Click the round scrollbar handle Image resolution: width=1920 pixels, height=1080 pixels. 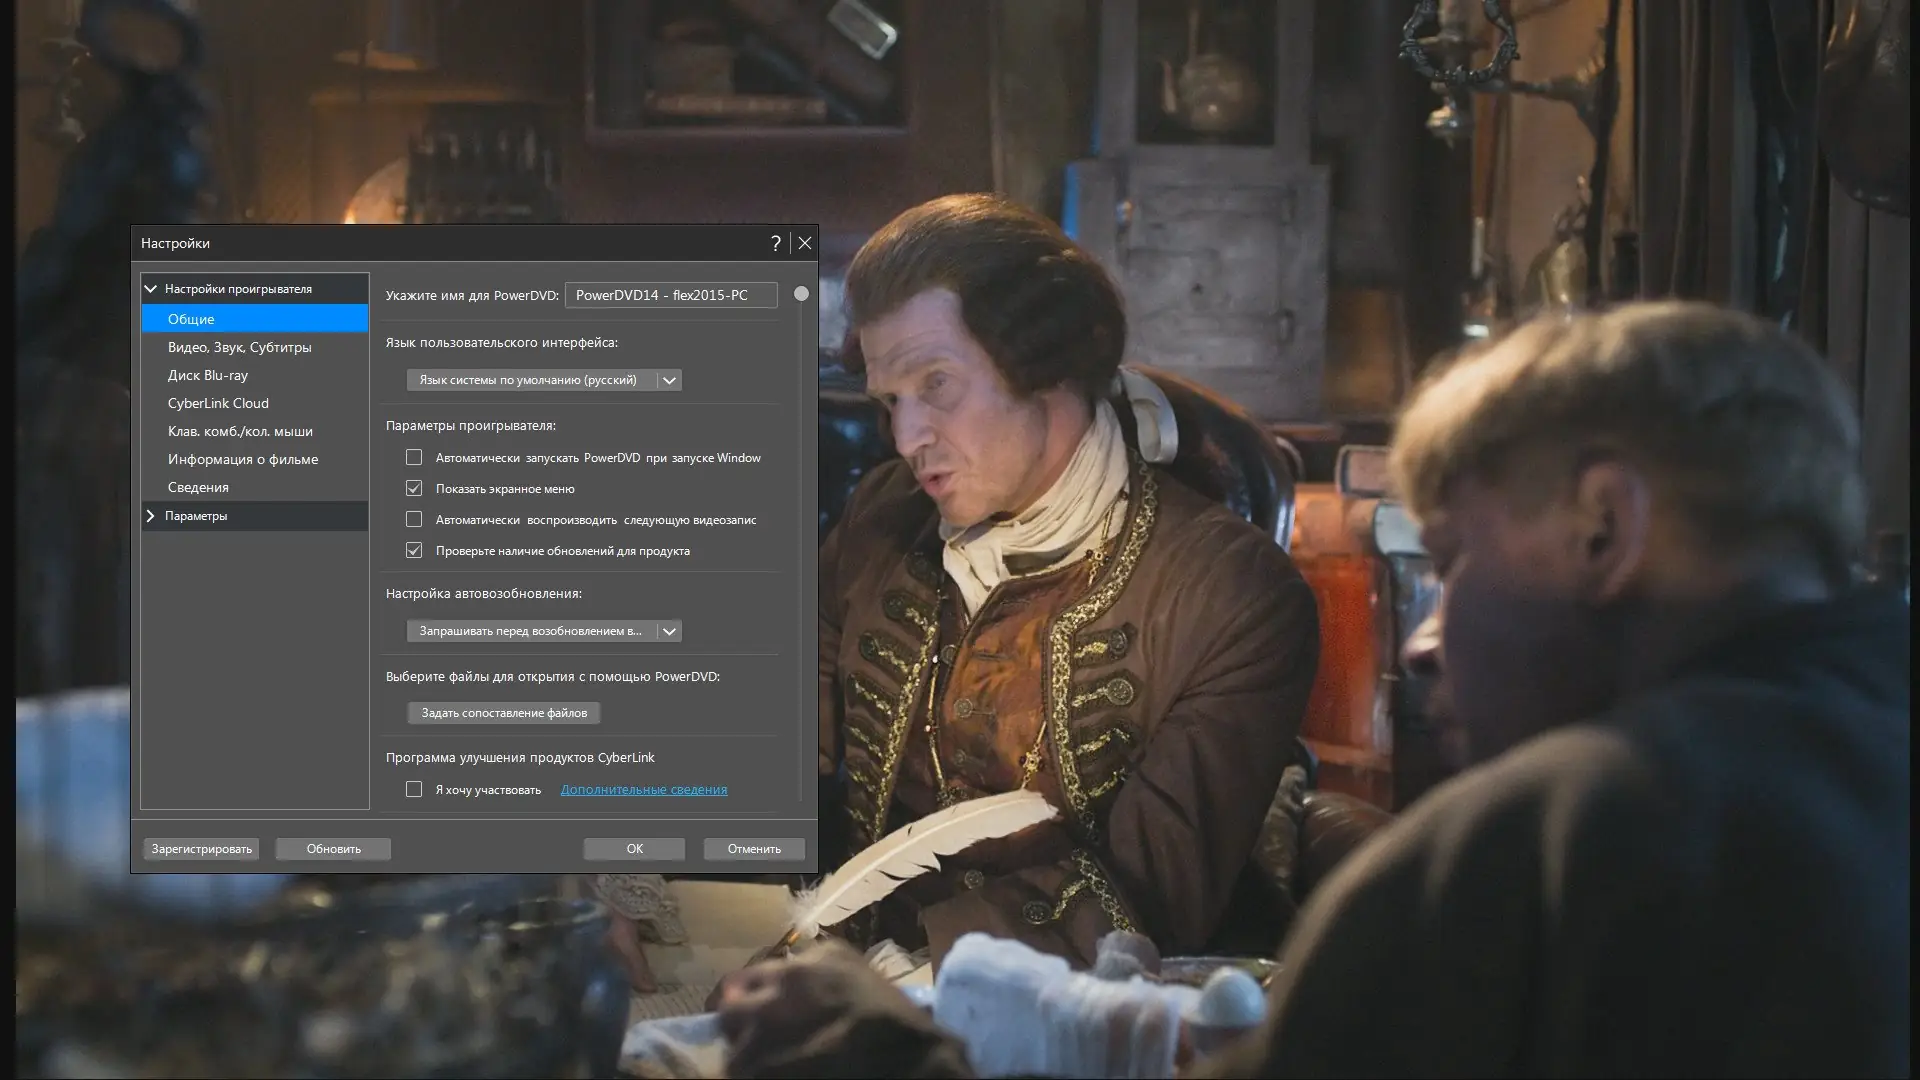click(x=801, y=294)
